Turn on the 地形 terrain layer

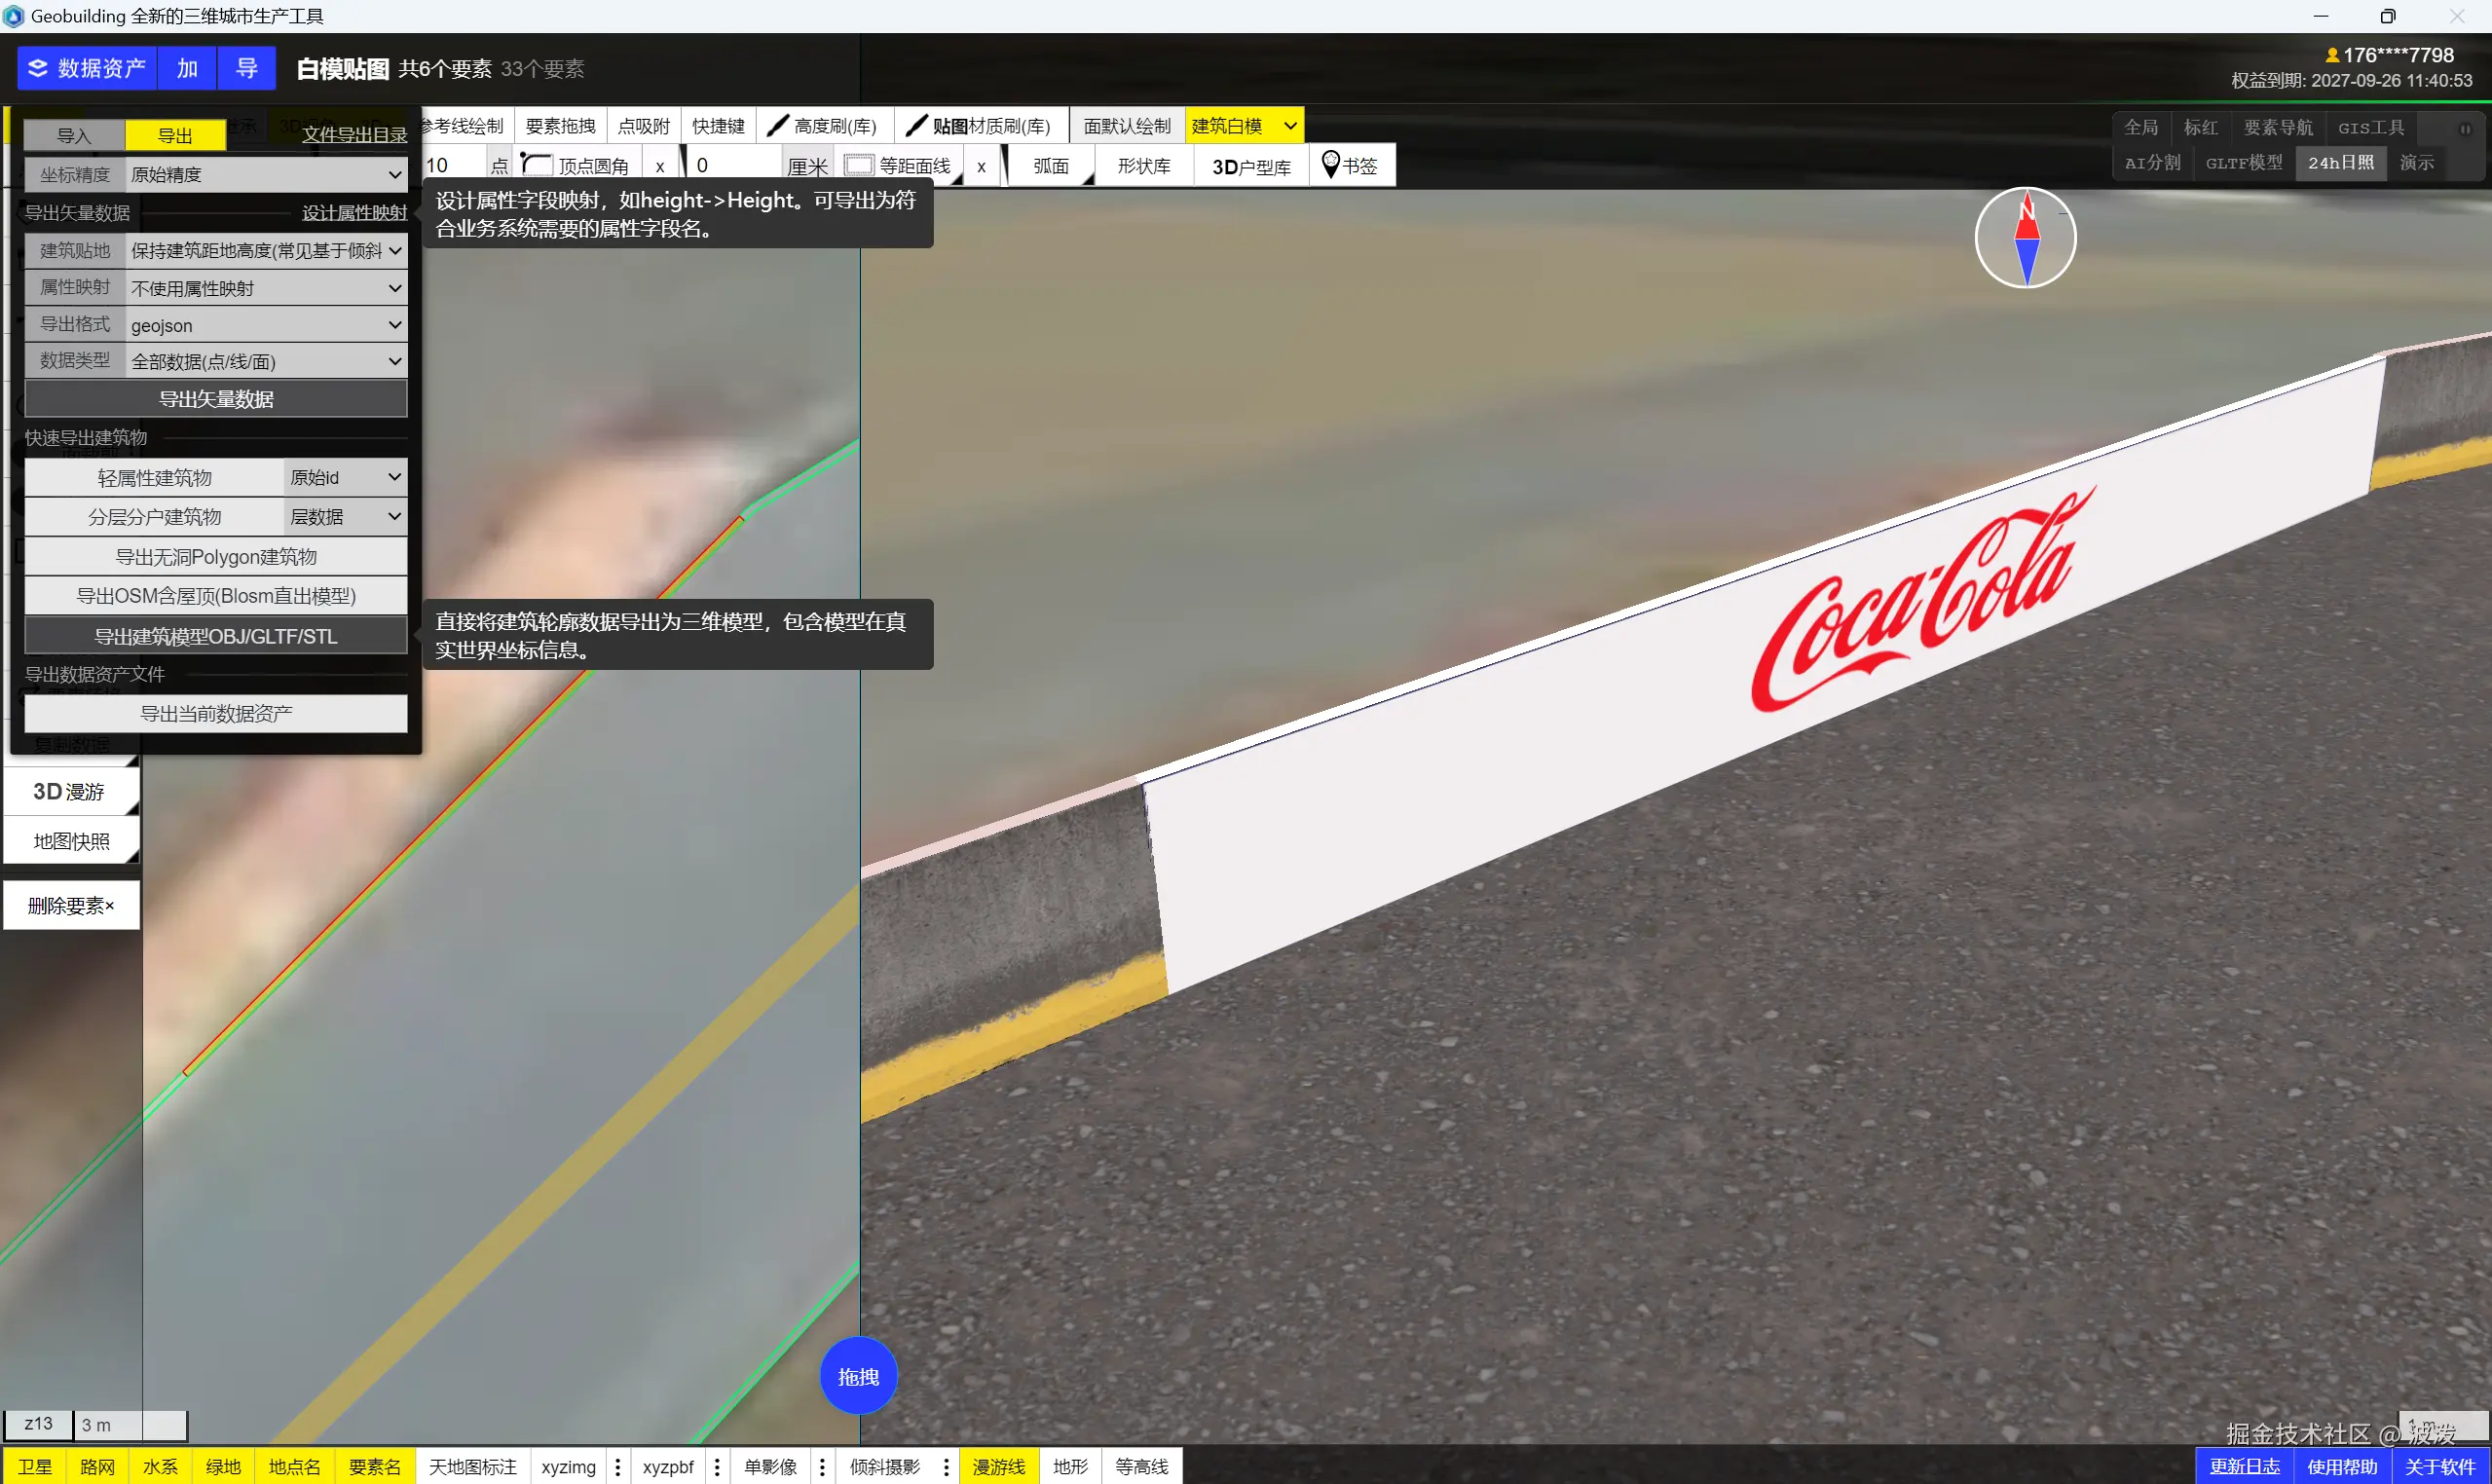(x=1070, y=1467)
